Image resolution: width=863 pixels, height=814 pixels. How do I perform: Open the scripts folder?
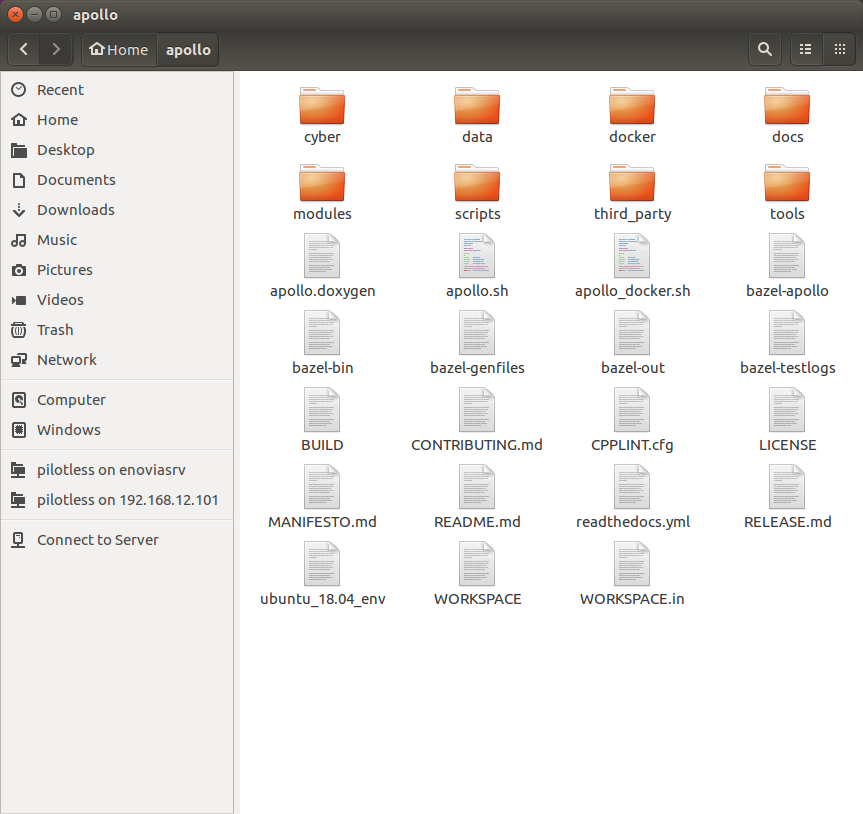click(x=477, y=192)
